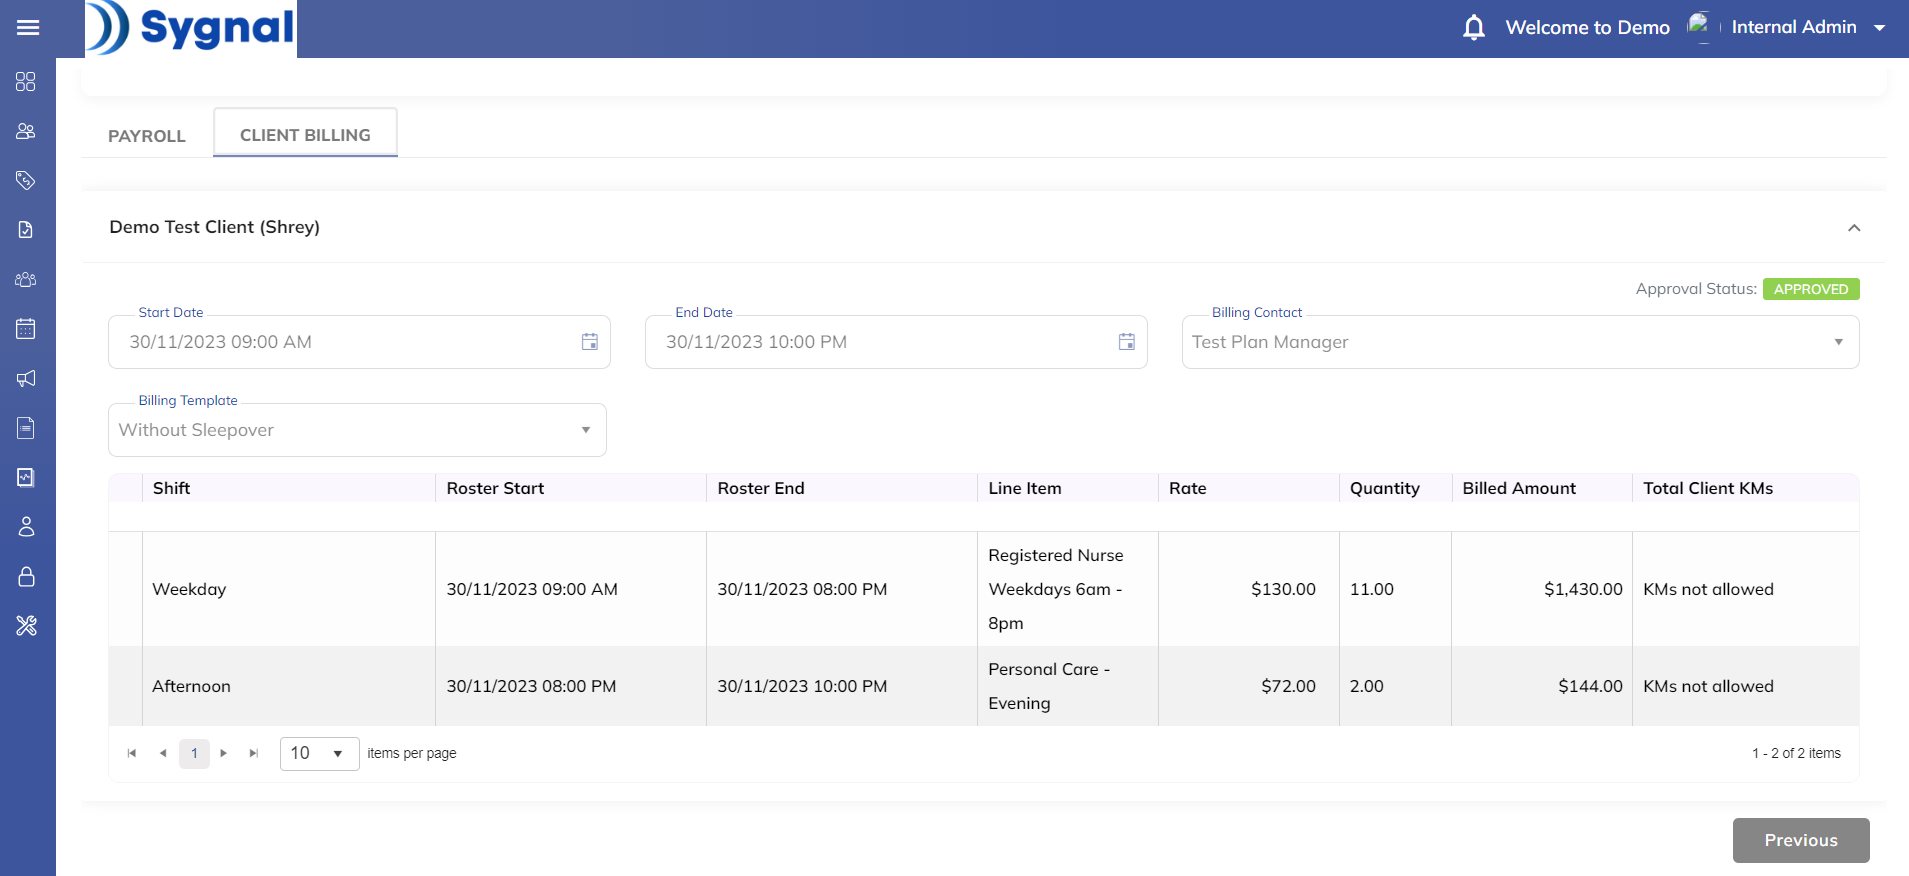Screen dimensions: 1909x876
Task: Open the calendar icon in sidebar
Action: (26, 329)
